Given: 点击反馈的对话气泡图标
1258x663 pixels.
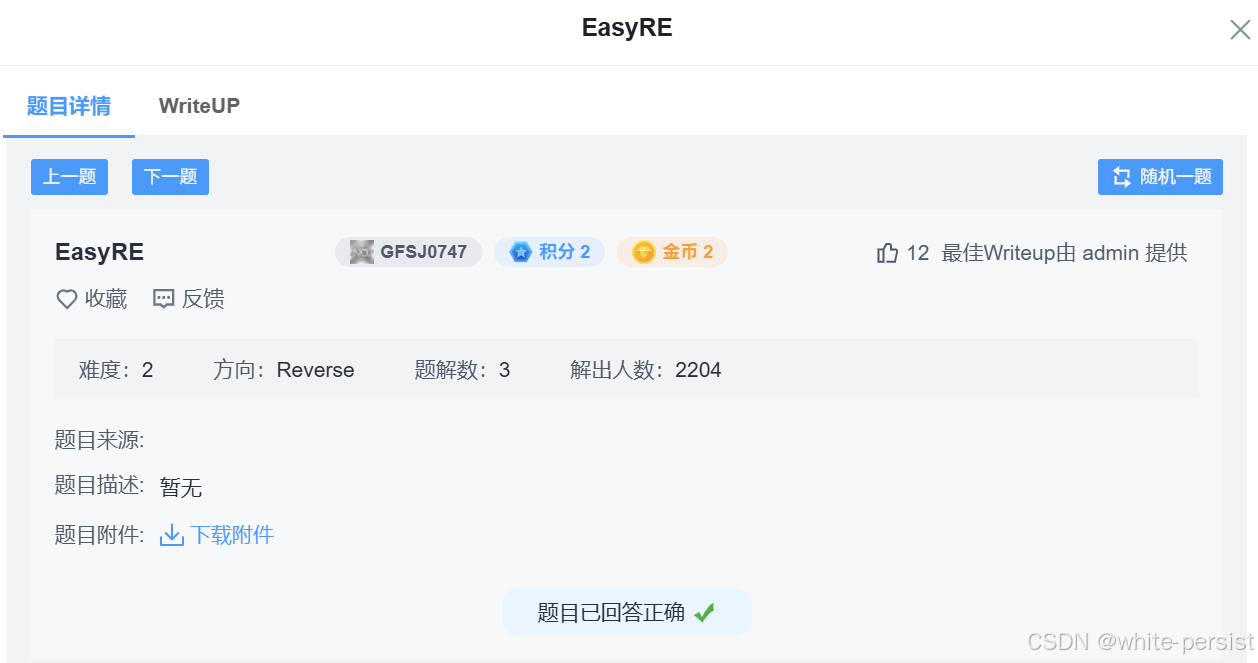Looking at the screenshot, I should [x=163, y=298].
